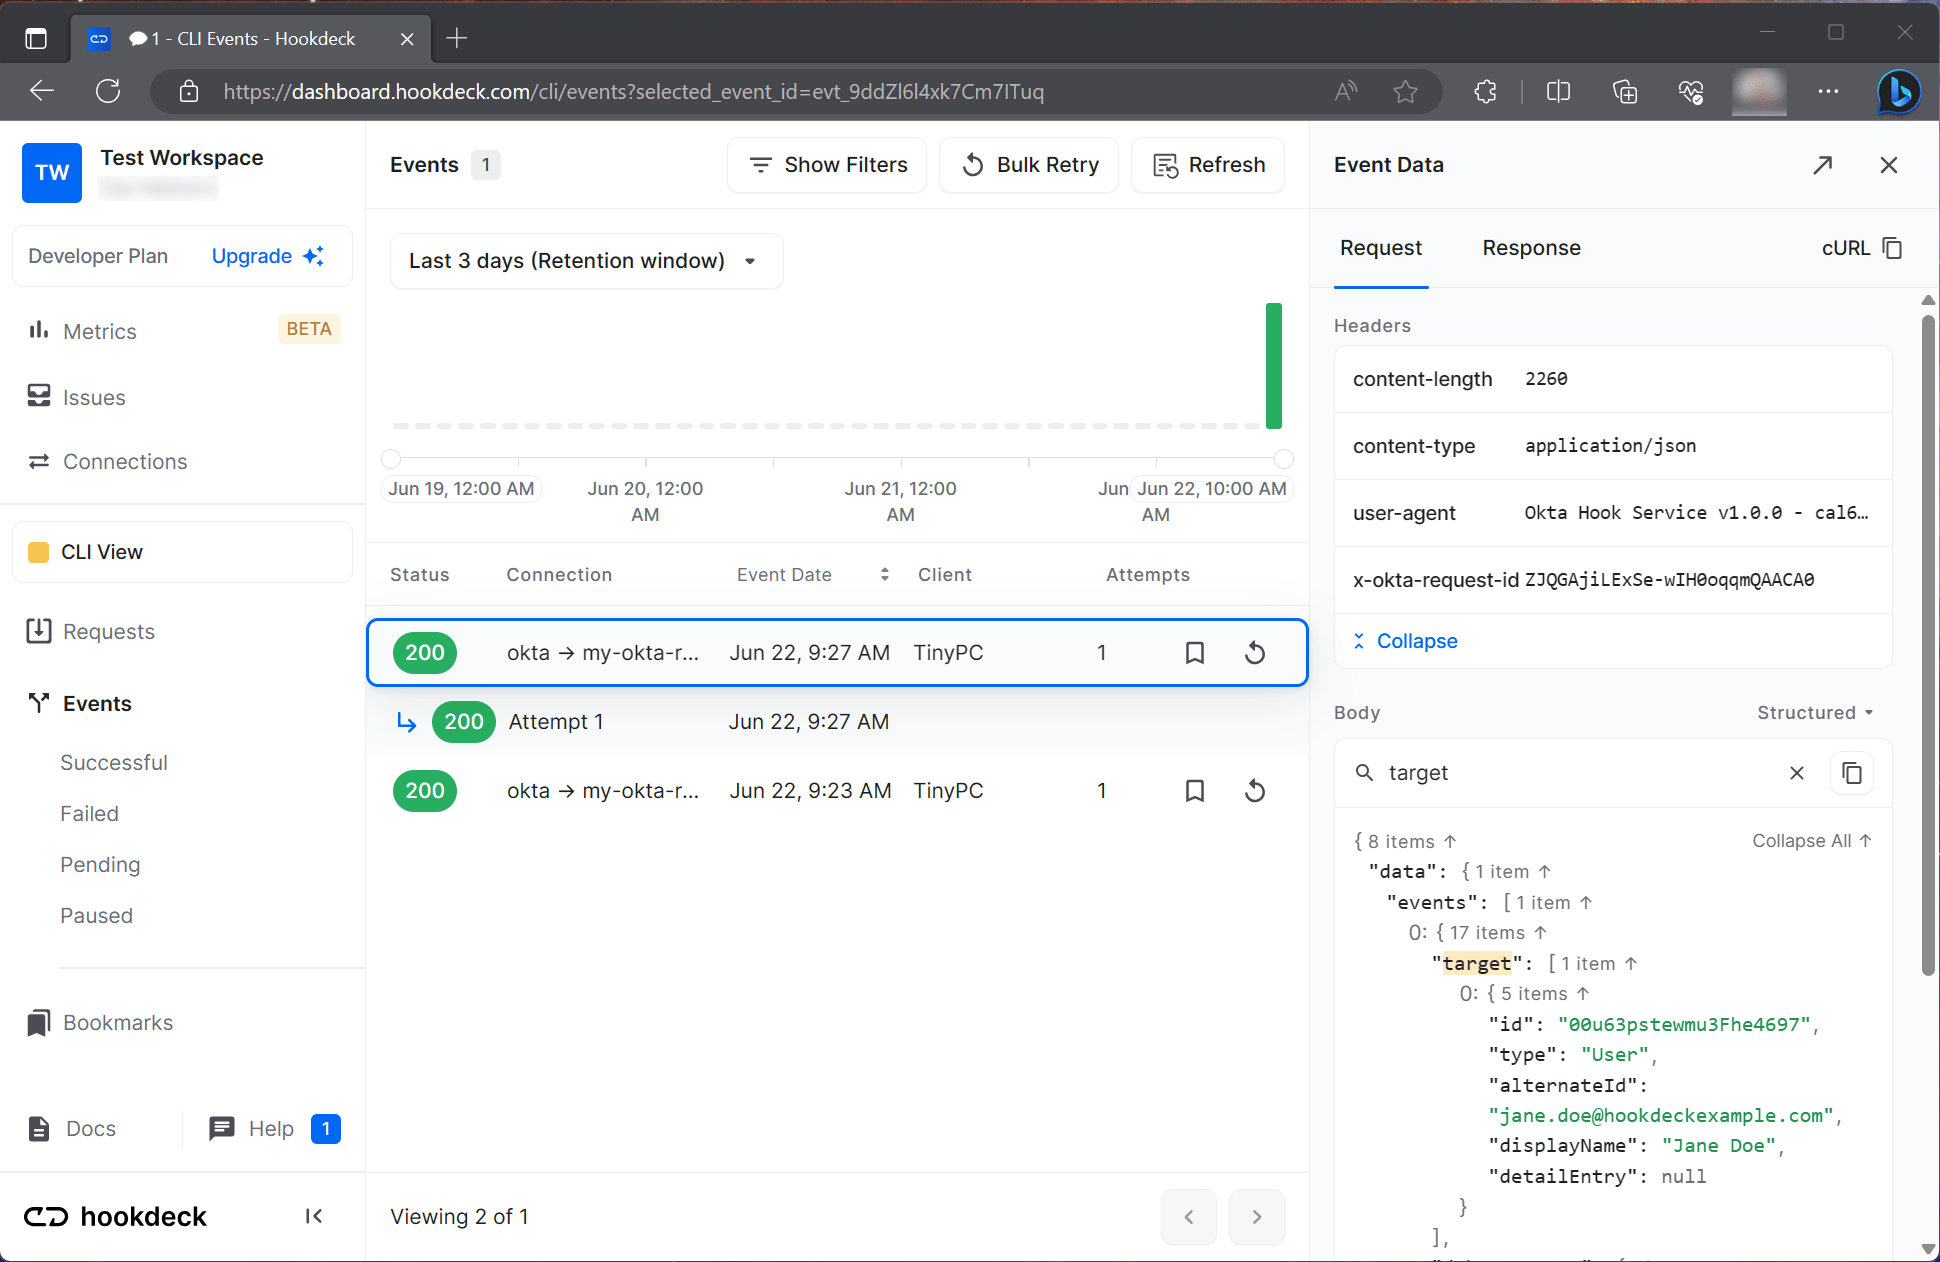Open the Metrics section in sidebar
The image size is (1940, 1262).
coord(99,331)
